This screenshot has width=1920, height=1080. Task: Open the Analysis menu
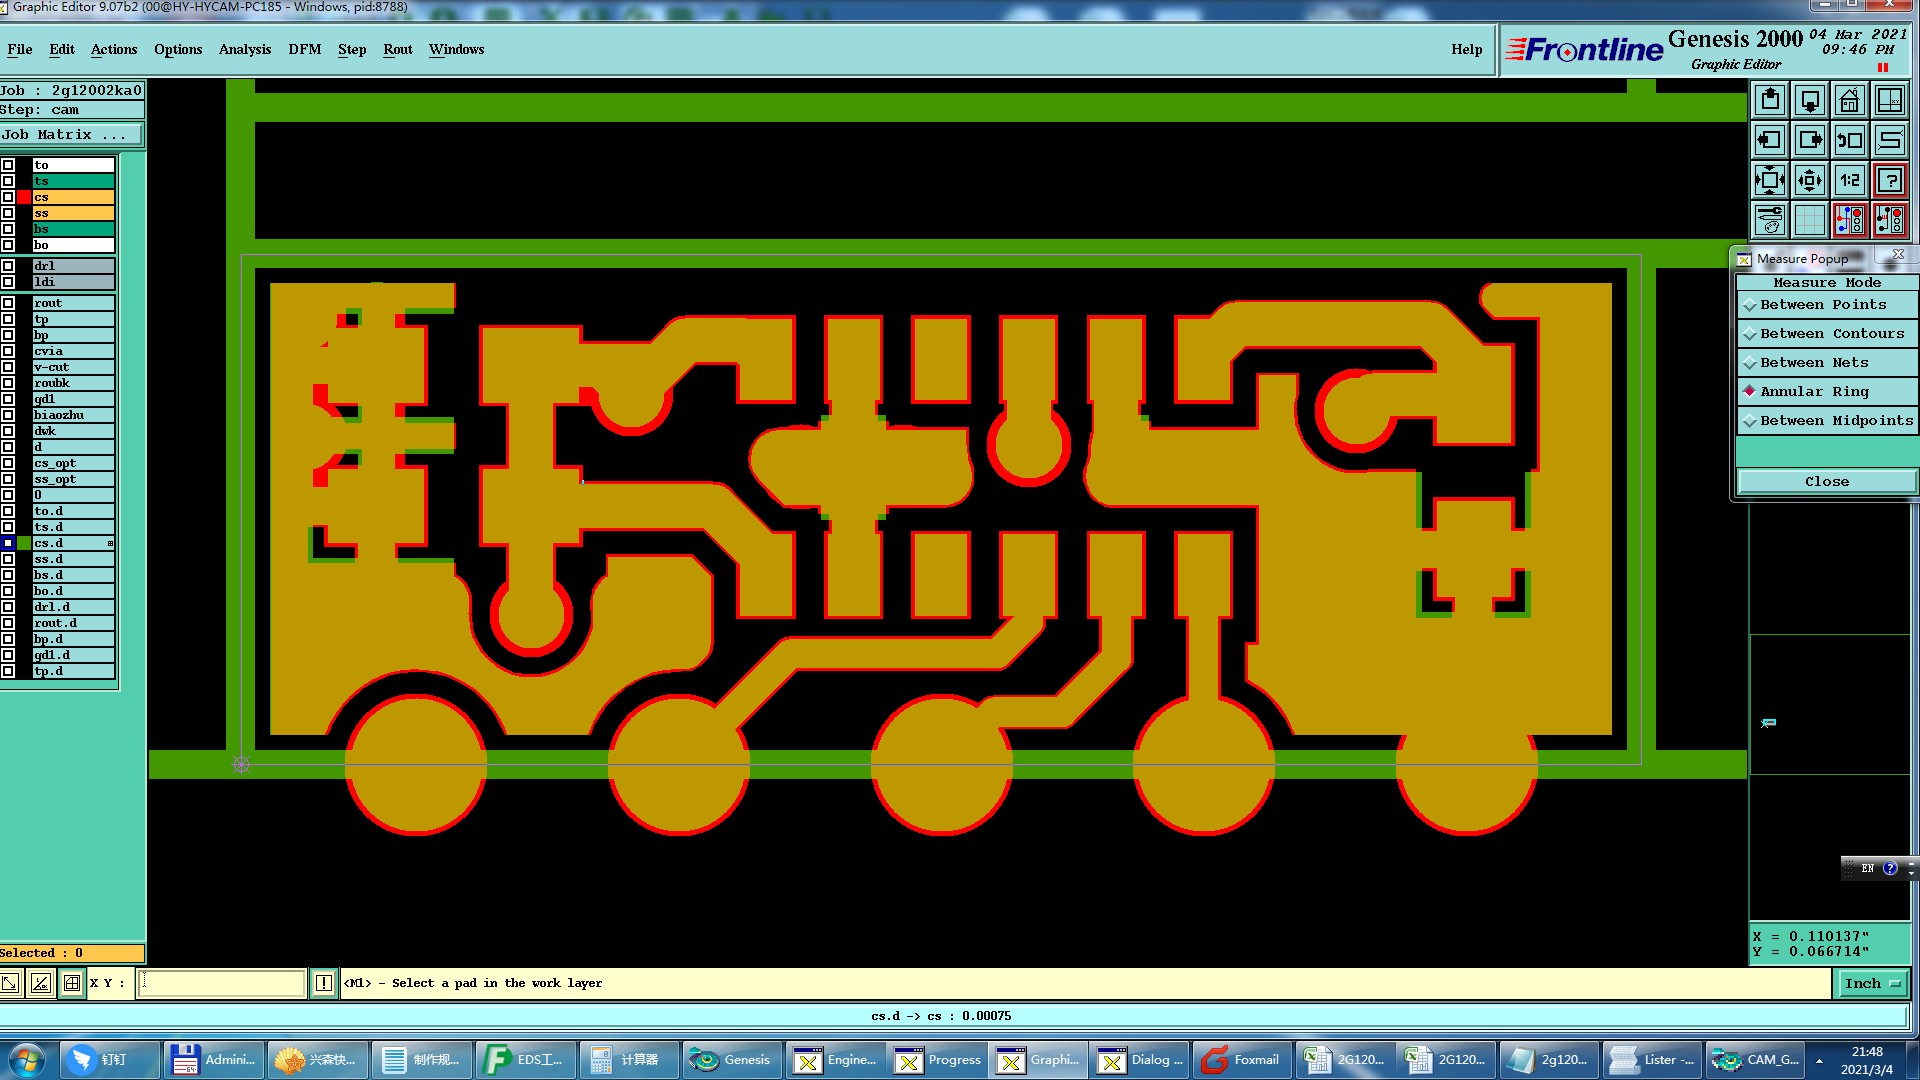244,50
